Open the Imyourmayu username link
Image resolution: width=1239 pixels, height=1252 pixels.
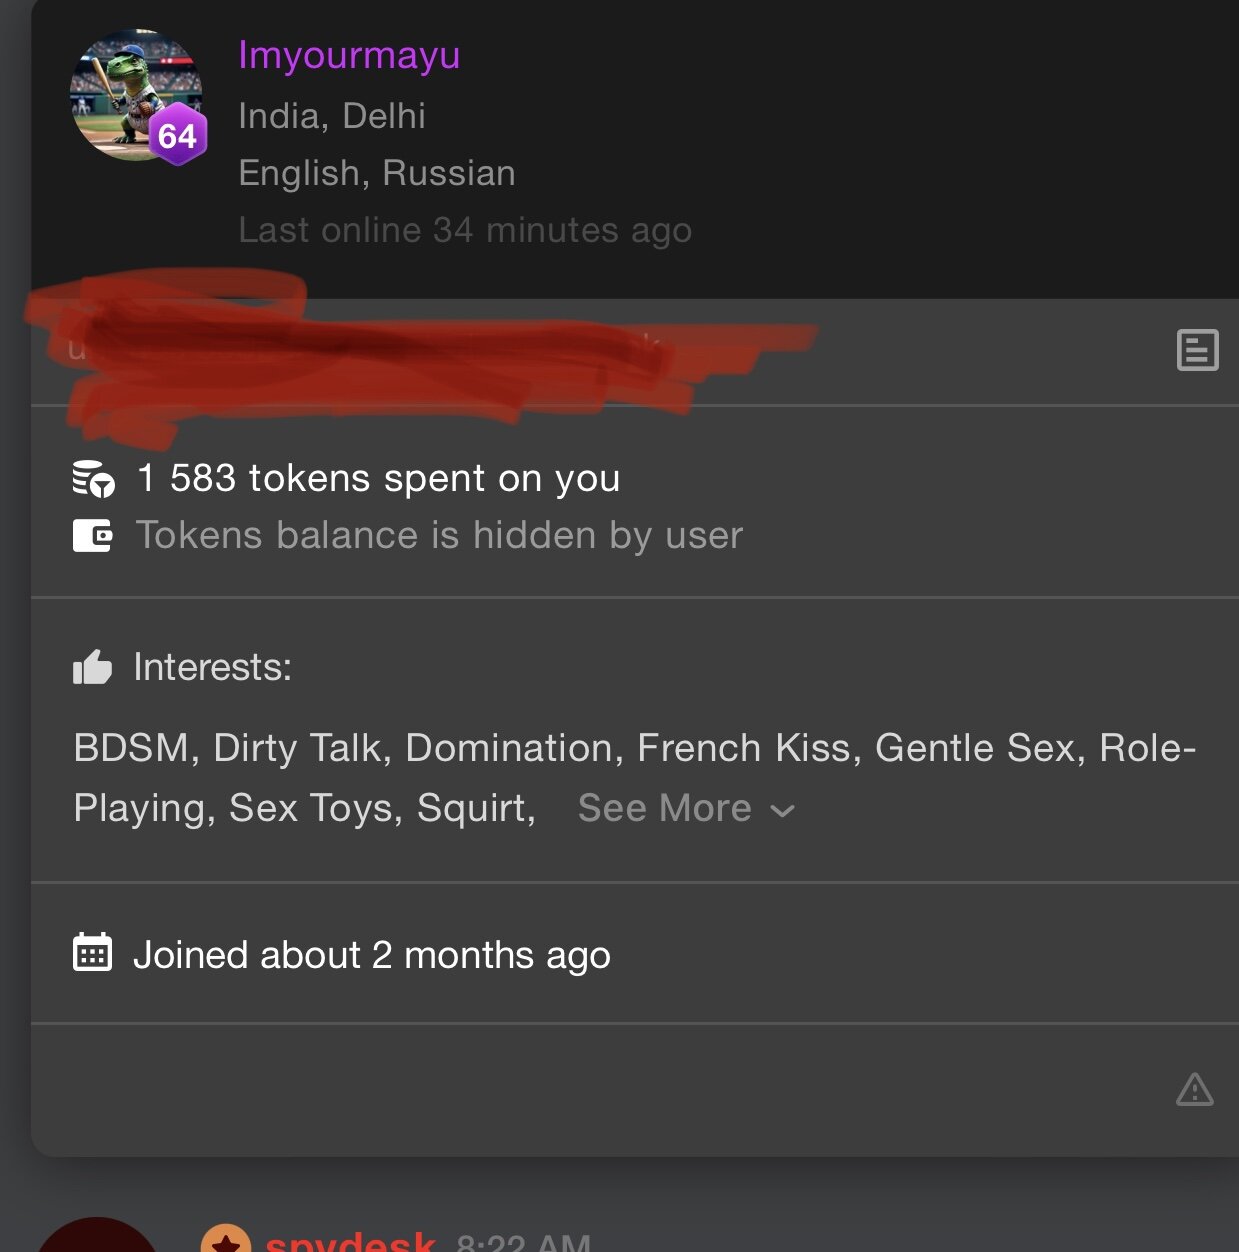point(349,55)
